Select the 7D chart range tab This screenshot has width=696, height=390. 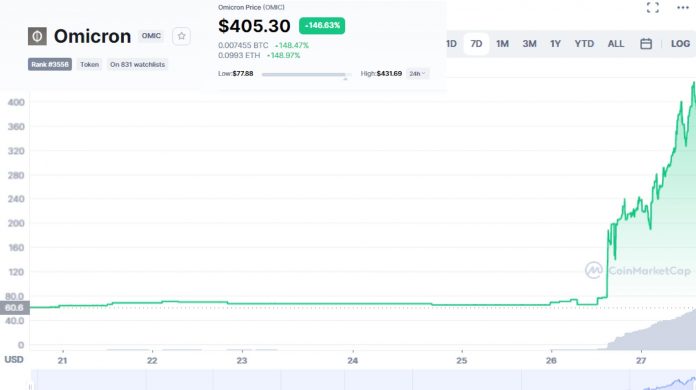pyautogui.click(x=476, y=44)
